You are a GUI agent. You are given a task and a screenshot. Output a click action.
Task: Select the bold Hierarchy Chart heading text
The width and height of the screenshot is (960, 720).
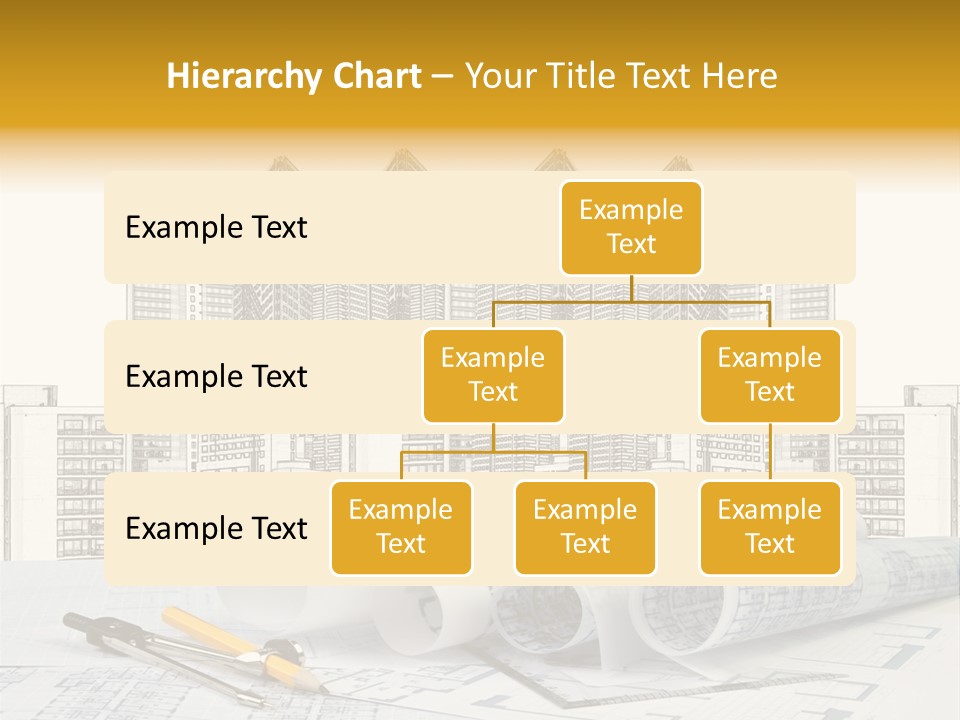pos(293,74)
